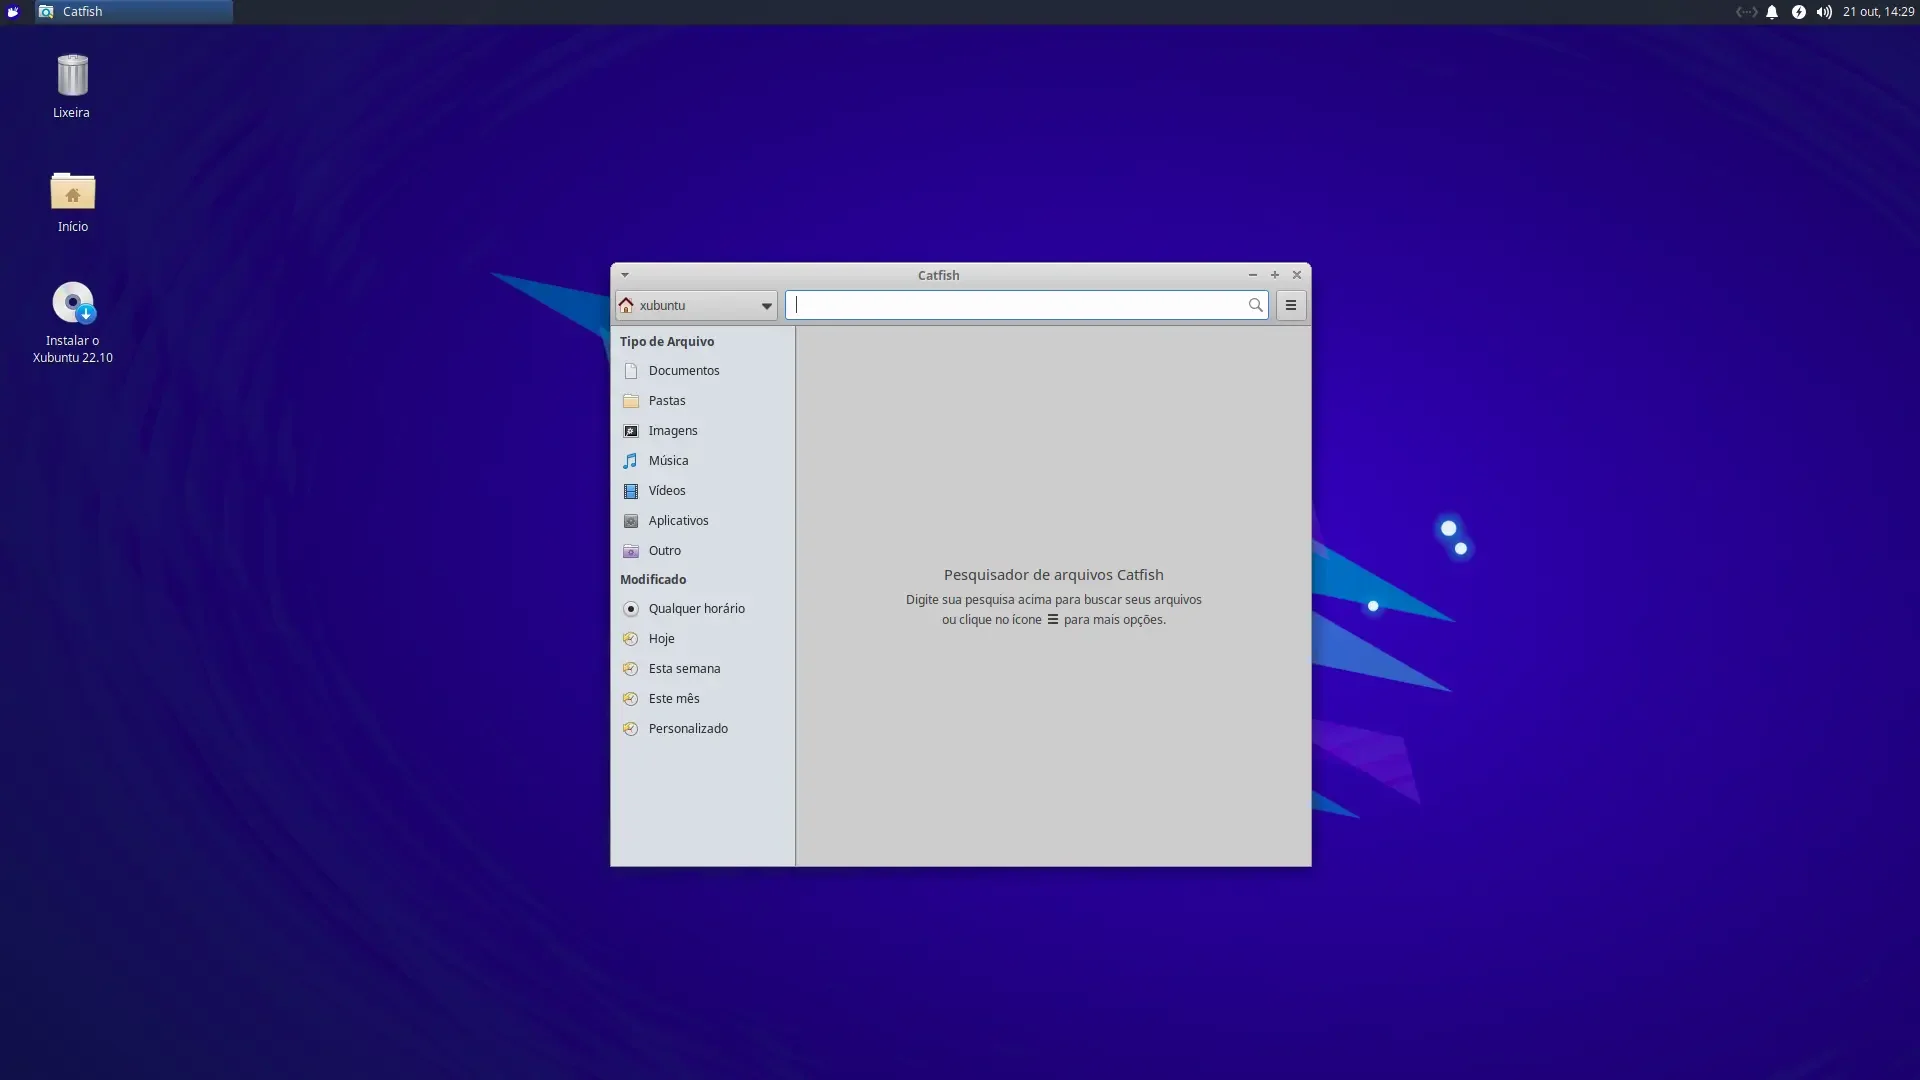Open the network connection tray icon
This screenshot has height=1080, width=1920.
1746,12
